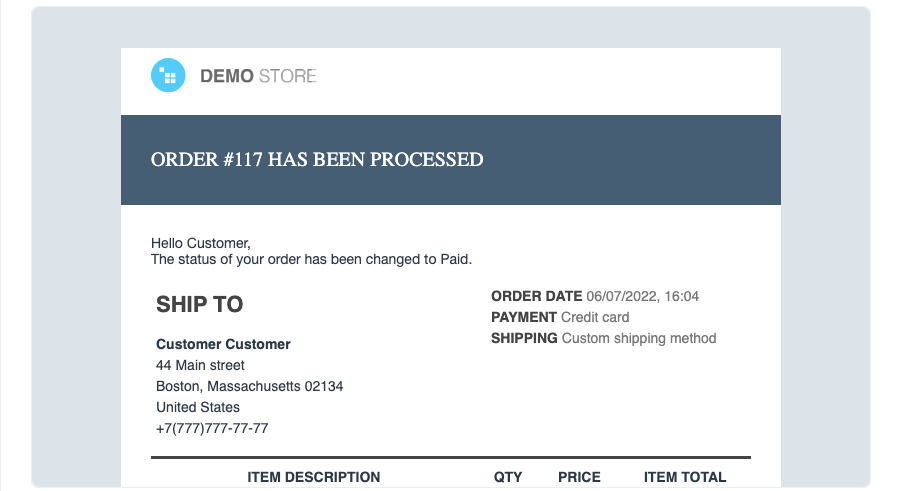The height and width of the screenshot is (491, 900).
Task: Click the Boston, Massachusetts 02134 line
Action: 250,386
